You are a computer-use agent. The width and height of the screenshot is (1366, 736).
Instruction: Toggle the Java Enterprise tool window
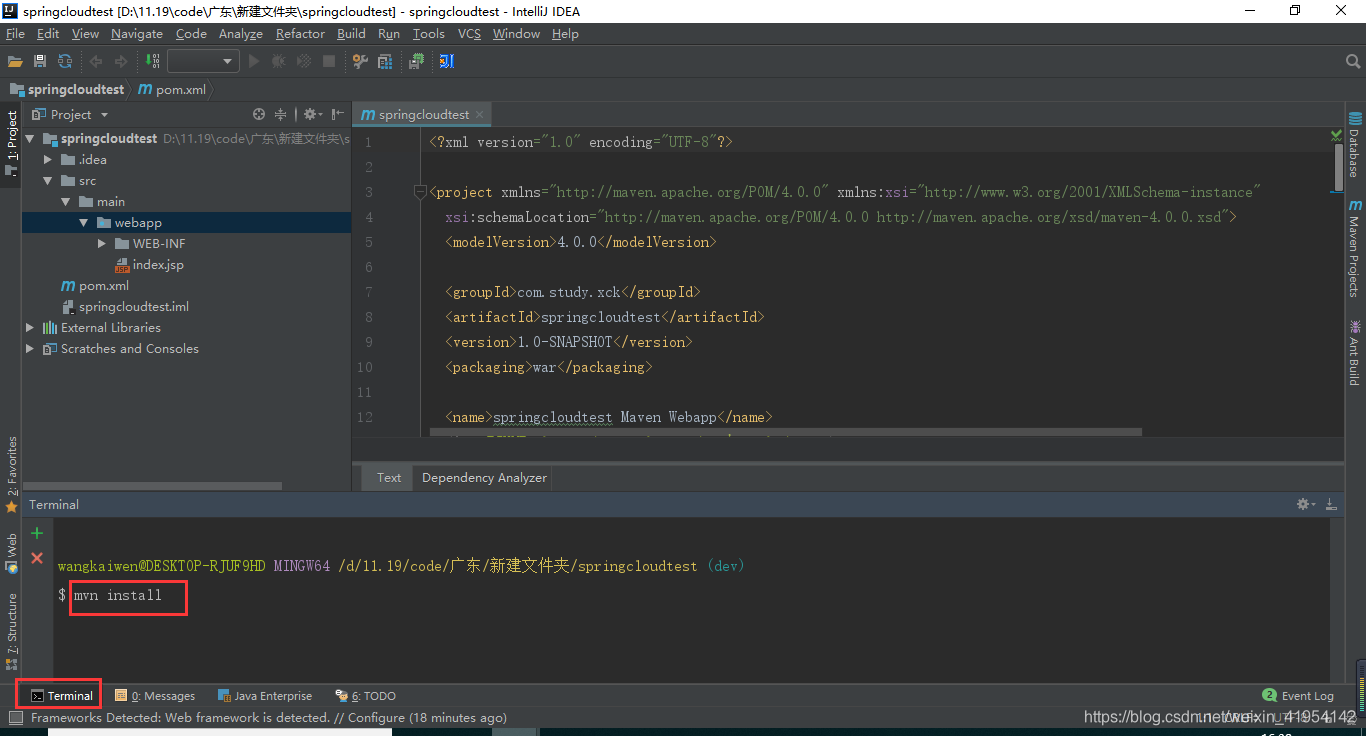[265, 696]
